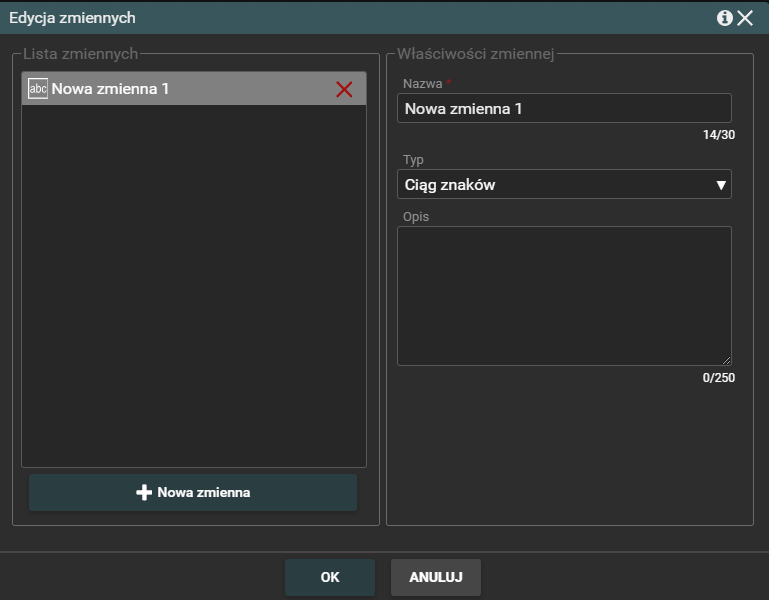Click the Opis textarea resize handle
The width and height of the screenshot is (769, 600).
pyautogui.click(x=726, y=360)
